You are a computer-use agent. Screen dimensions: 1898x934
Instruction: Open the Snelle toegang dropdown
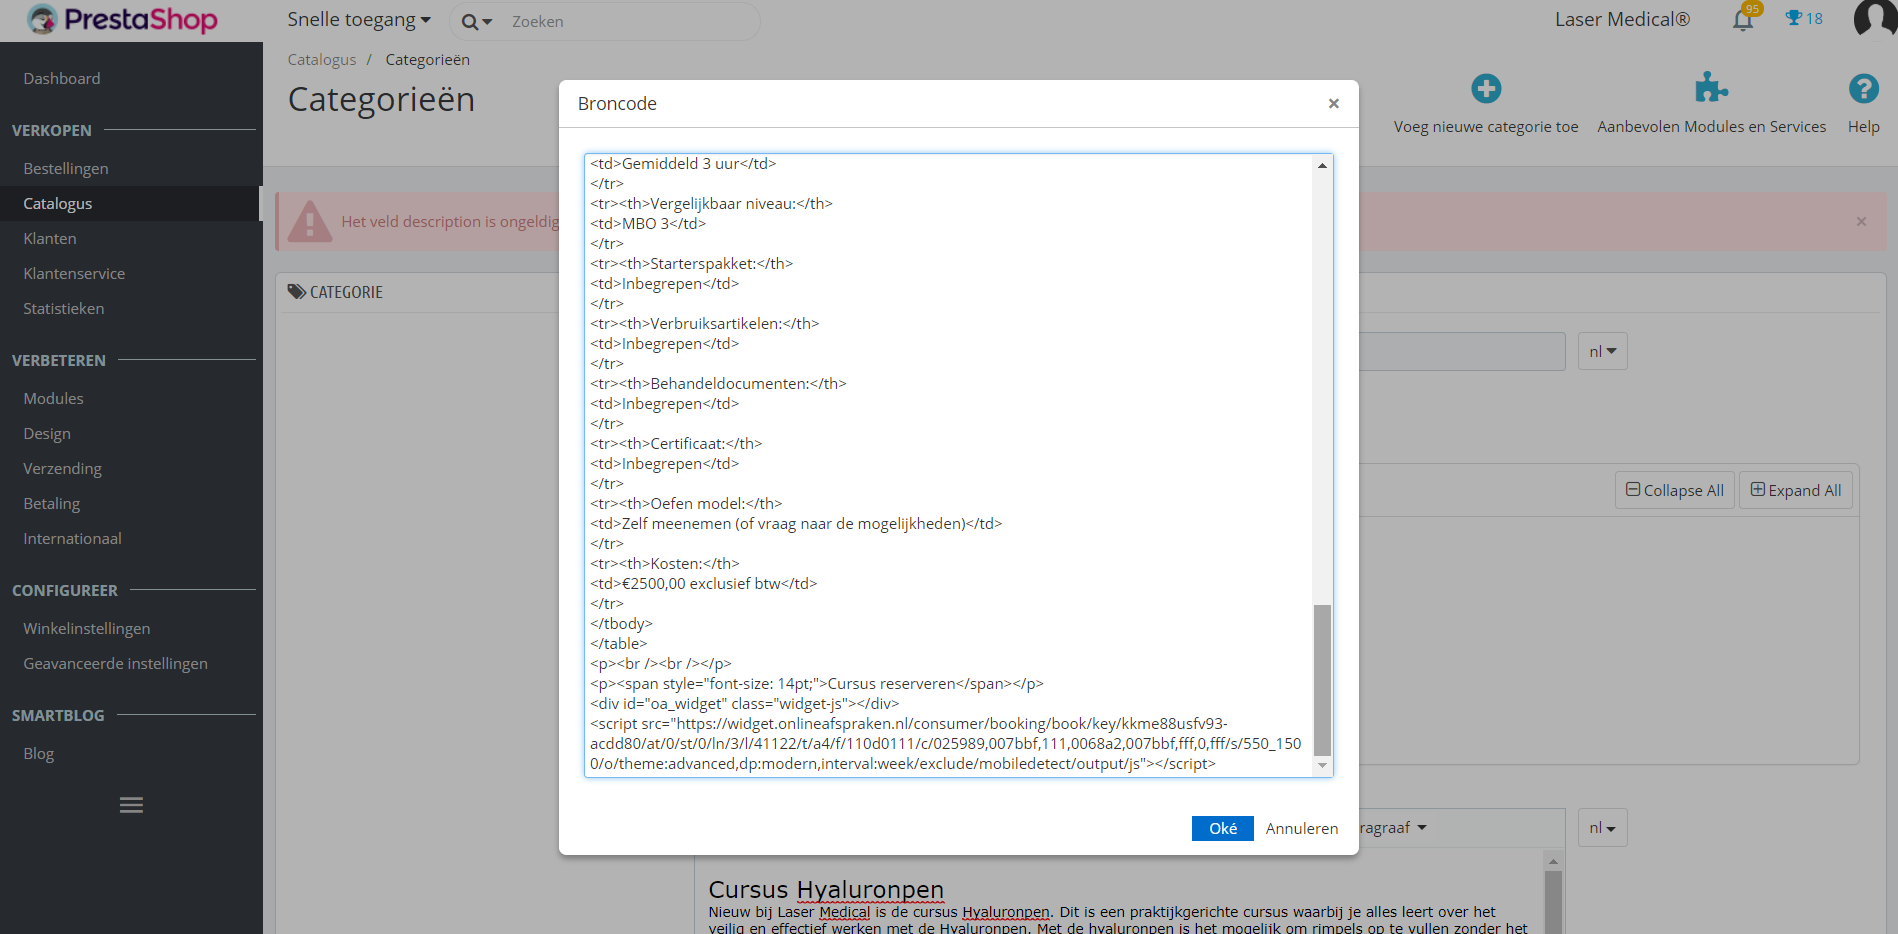(x=359, y=20)
